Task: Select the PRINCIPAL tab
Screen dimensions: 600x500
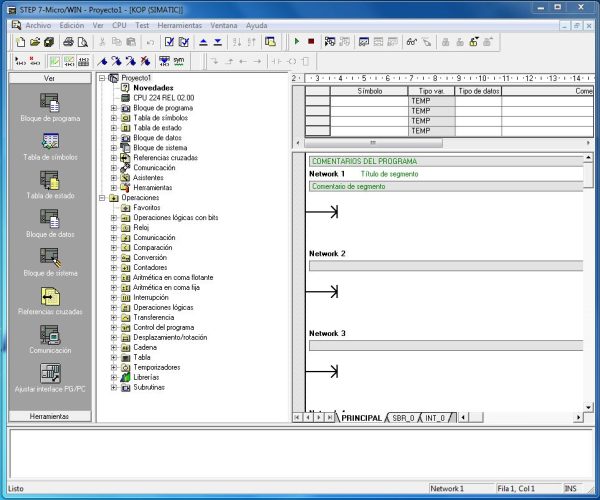Action: [361, 418]
